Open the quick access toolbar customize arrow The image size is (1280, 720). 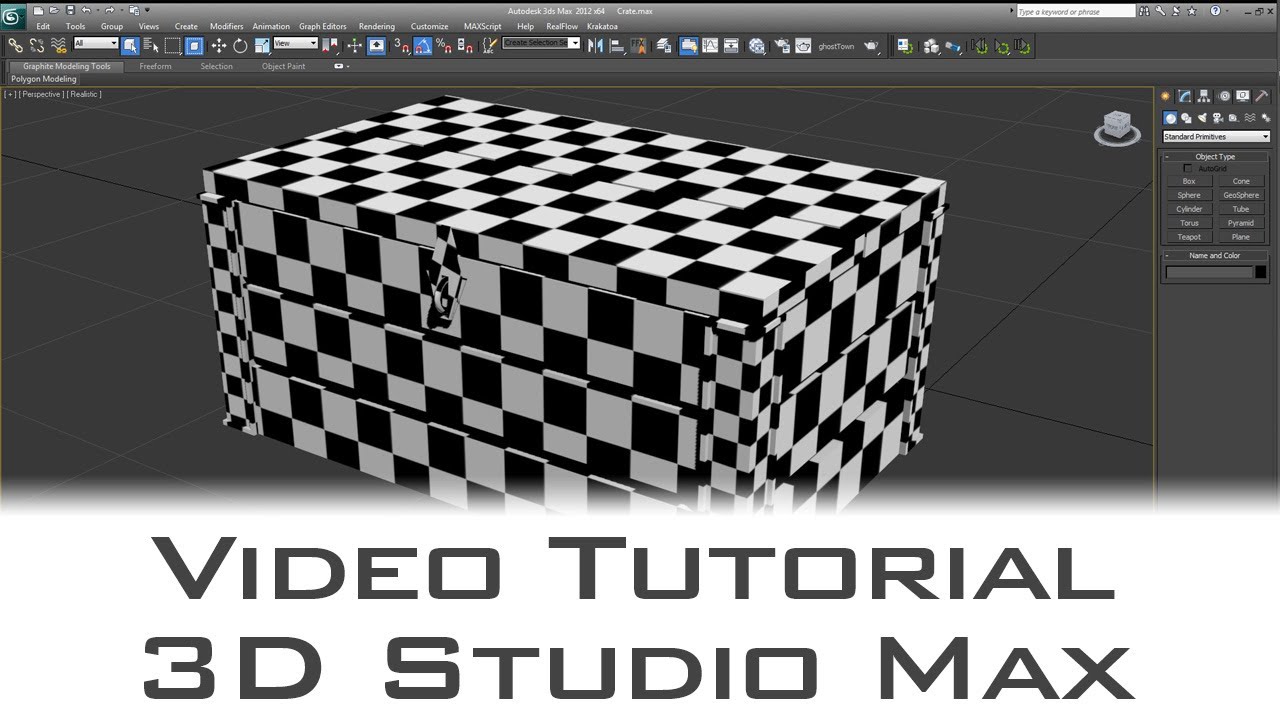[148, 10]
